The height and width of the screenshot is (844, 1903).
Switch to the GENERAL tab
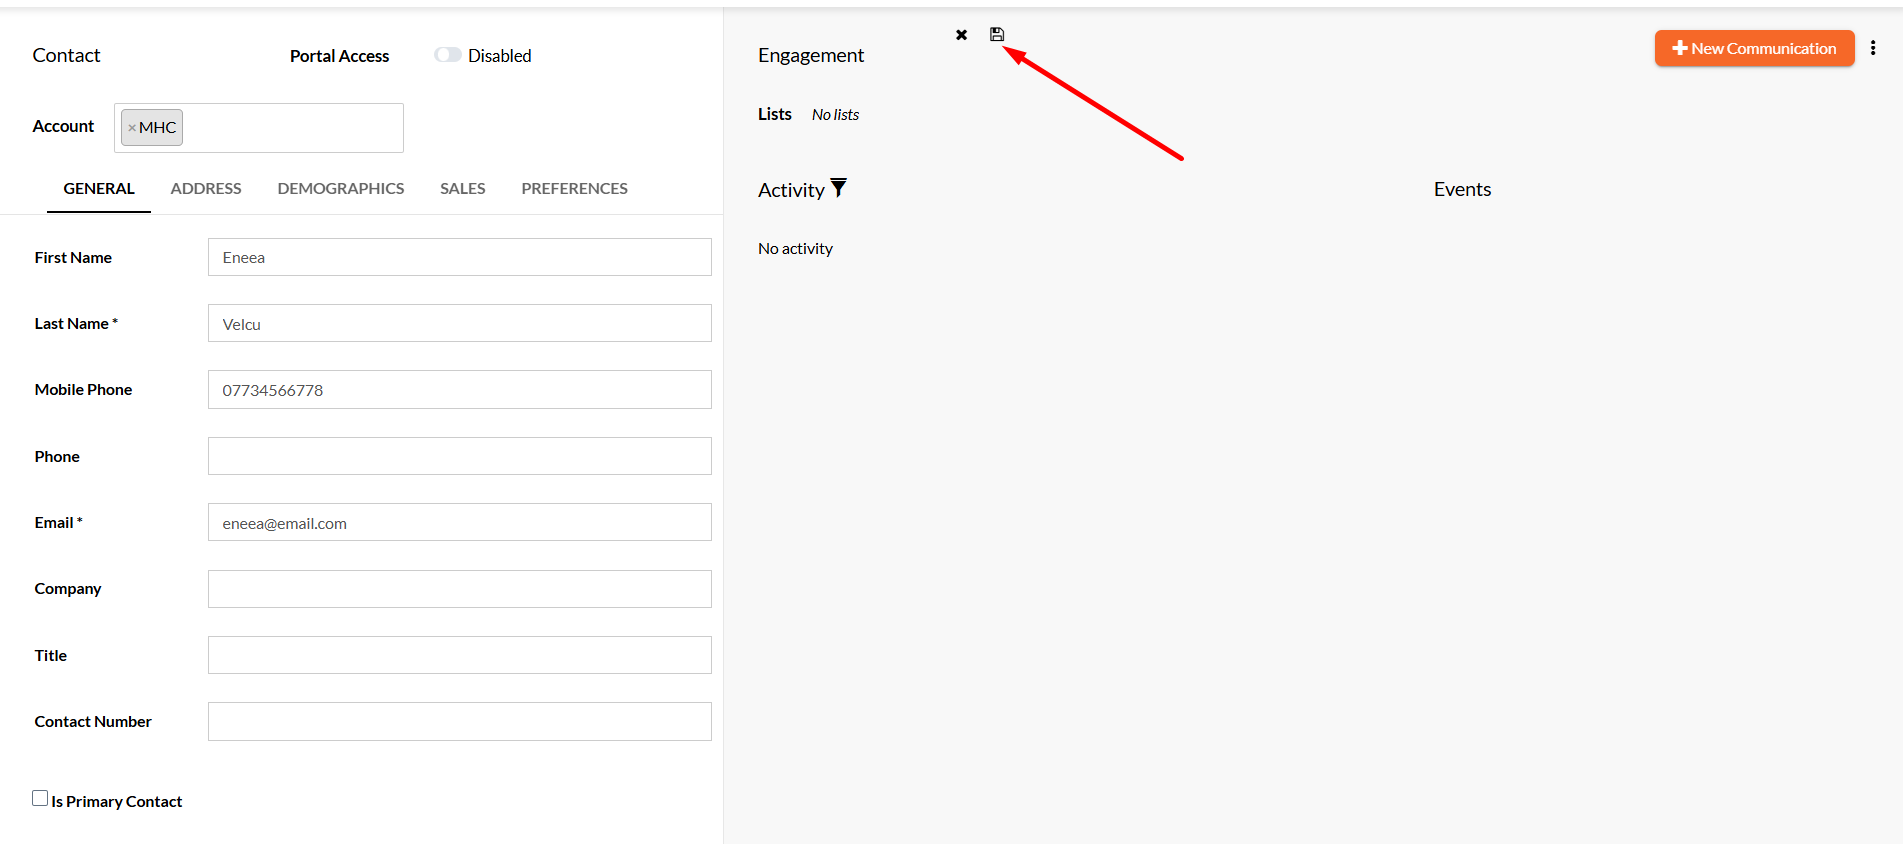point(99,188)
